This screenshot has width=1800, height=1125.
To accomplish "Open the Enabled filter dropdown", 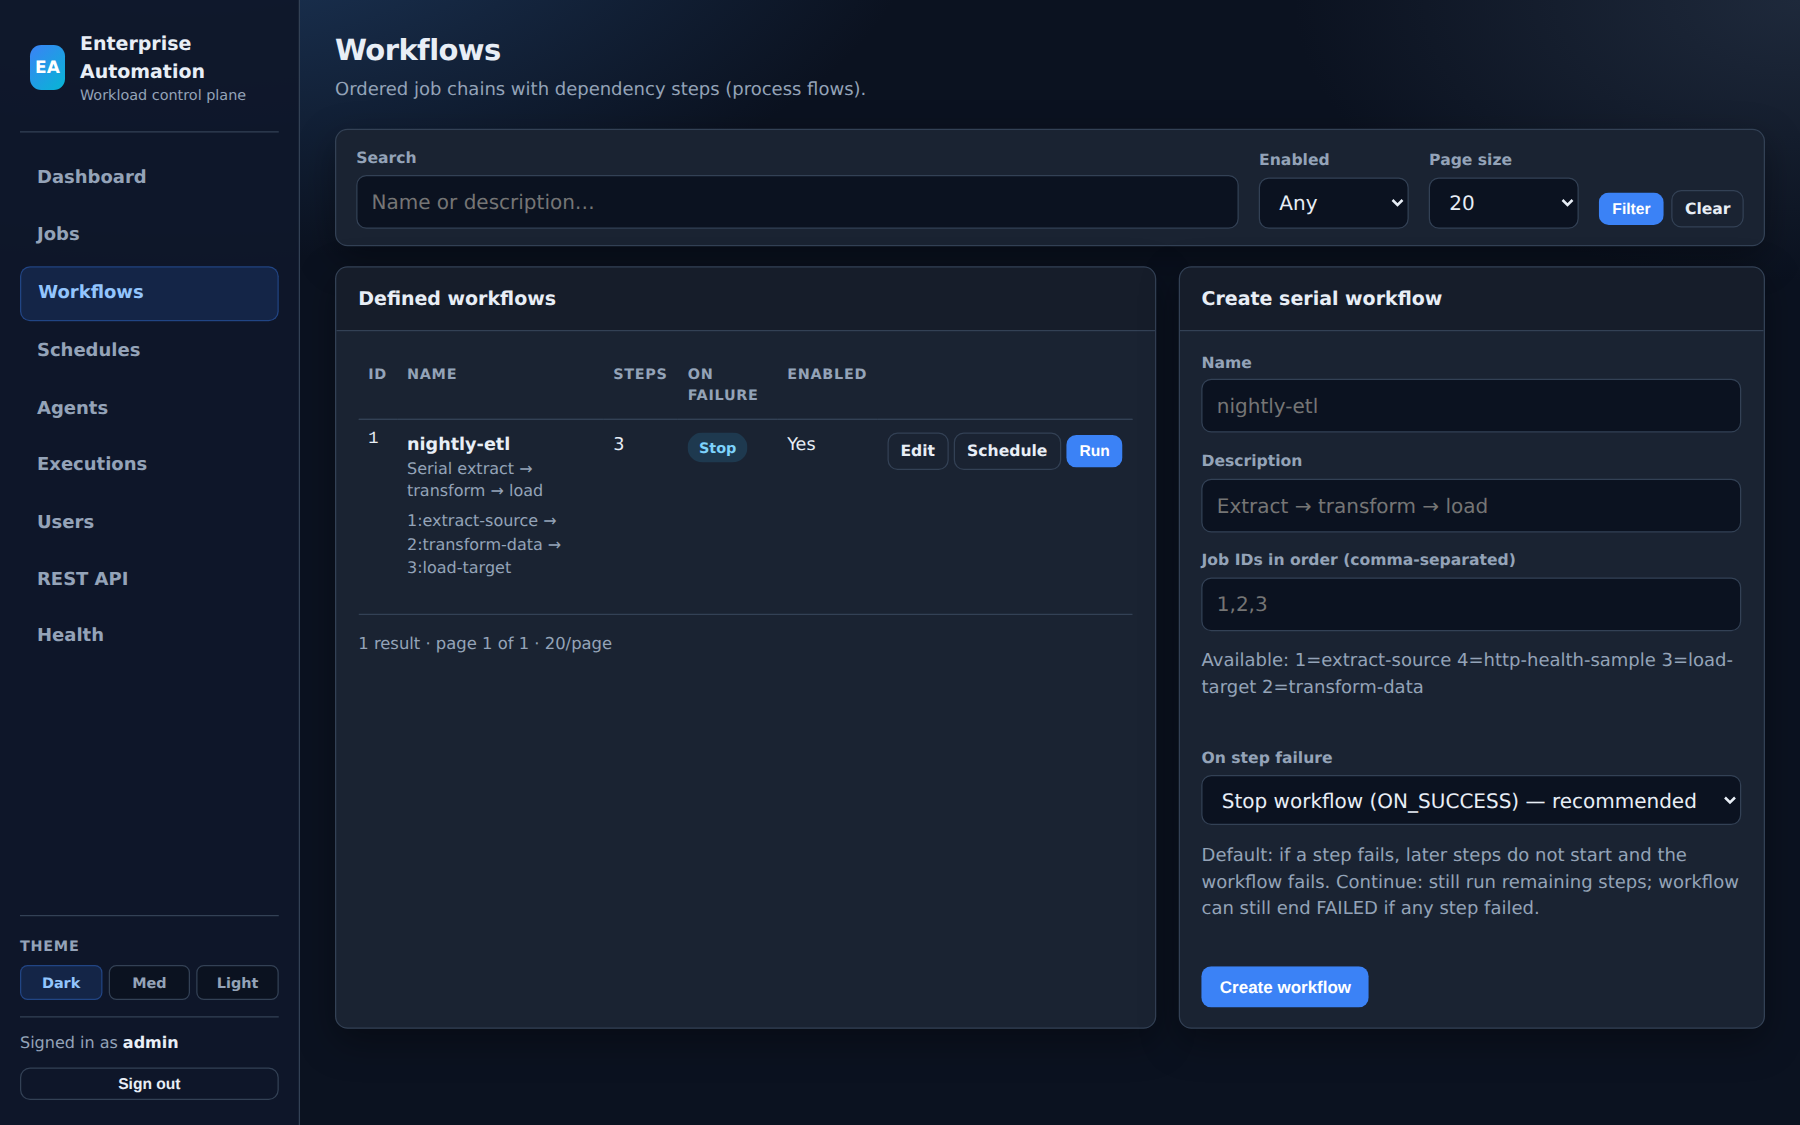I will tap(1333, 203).
